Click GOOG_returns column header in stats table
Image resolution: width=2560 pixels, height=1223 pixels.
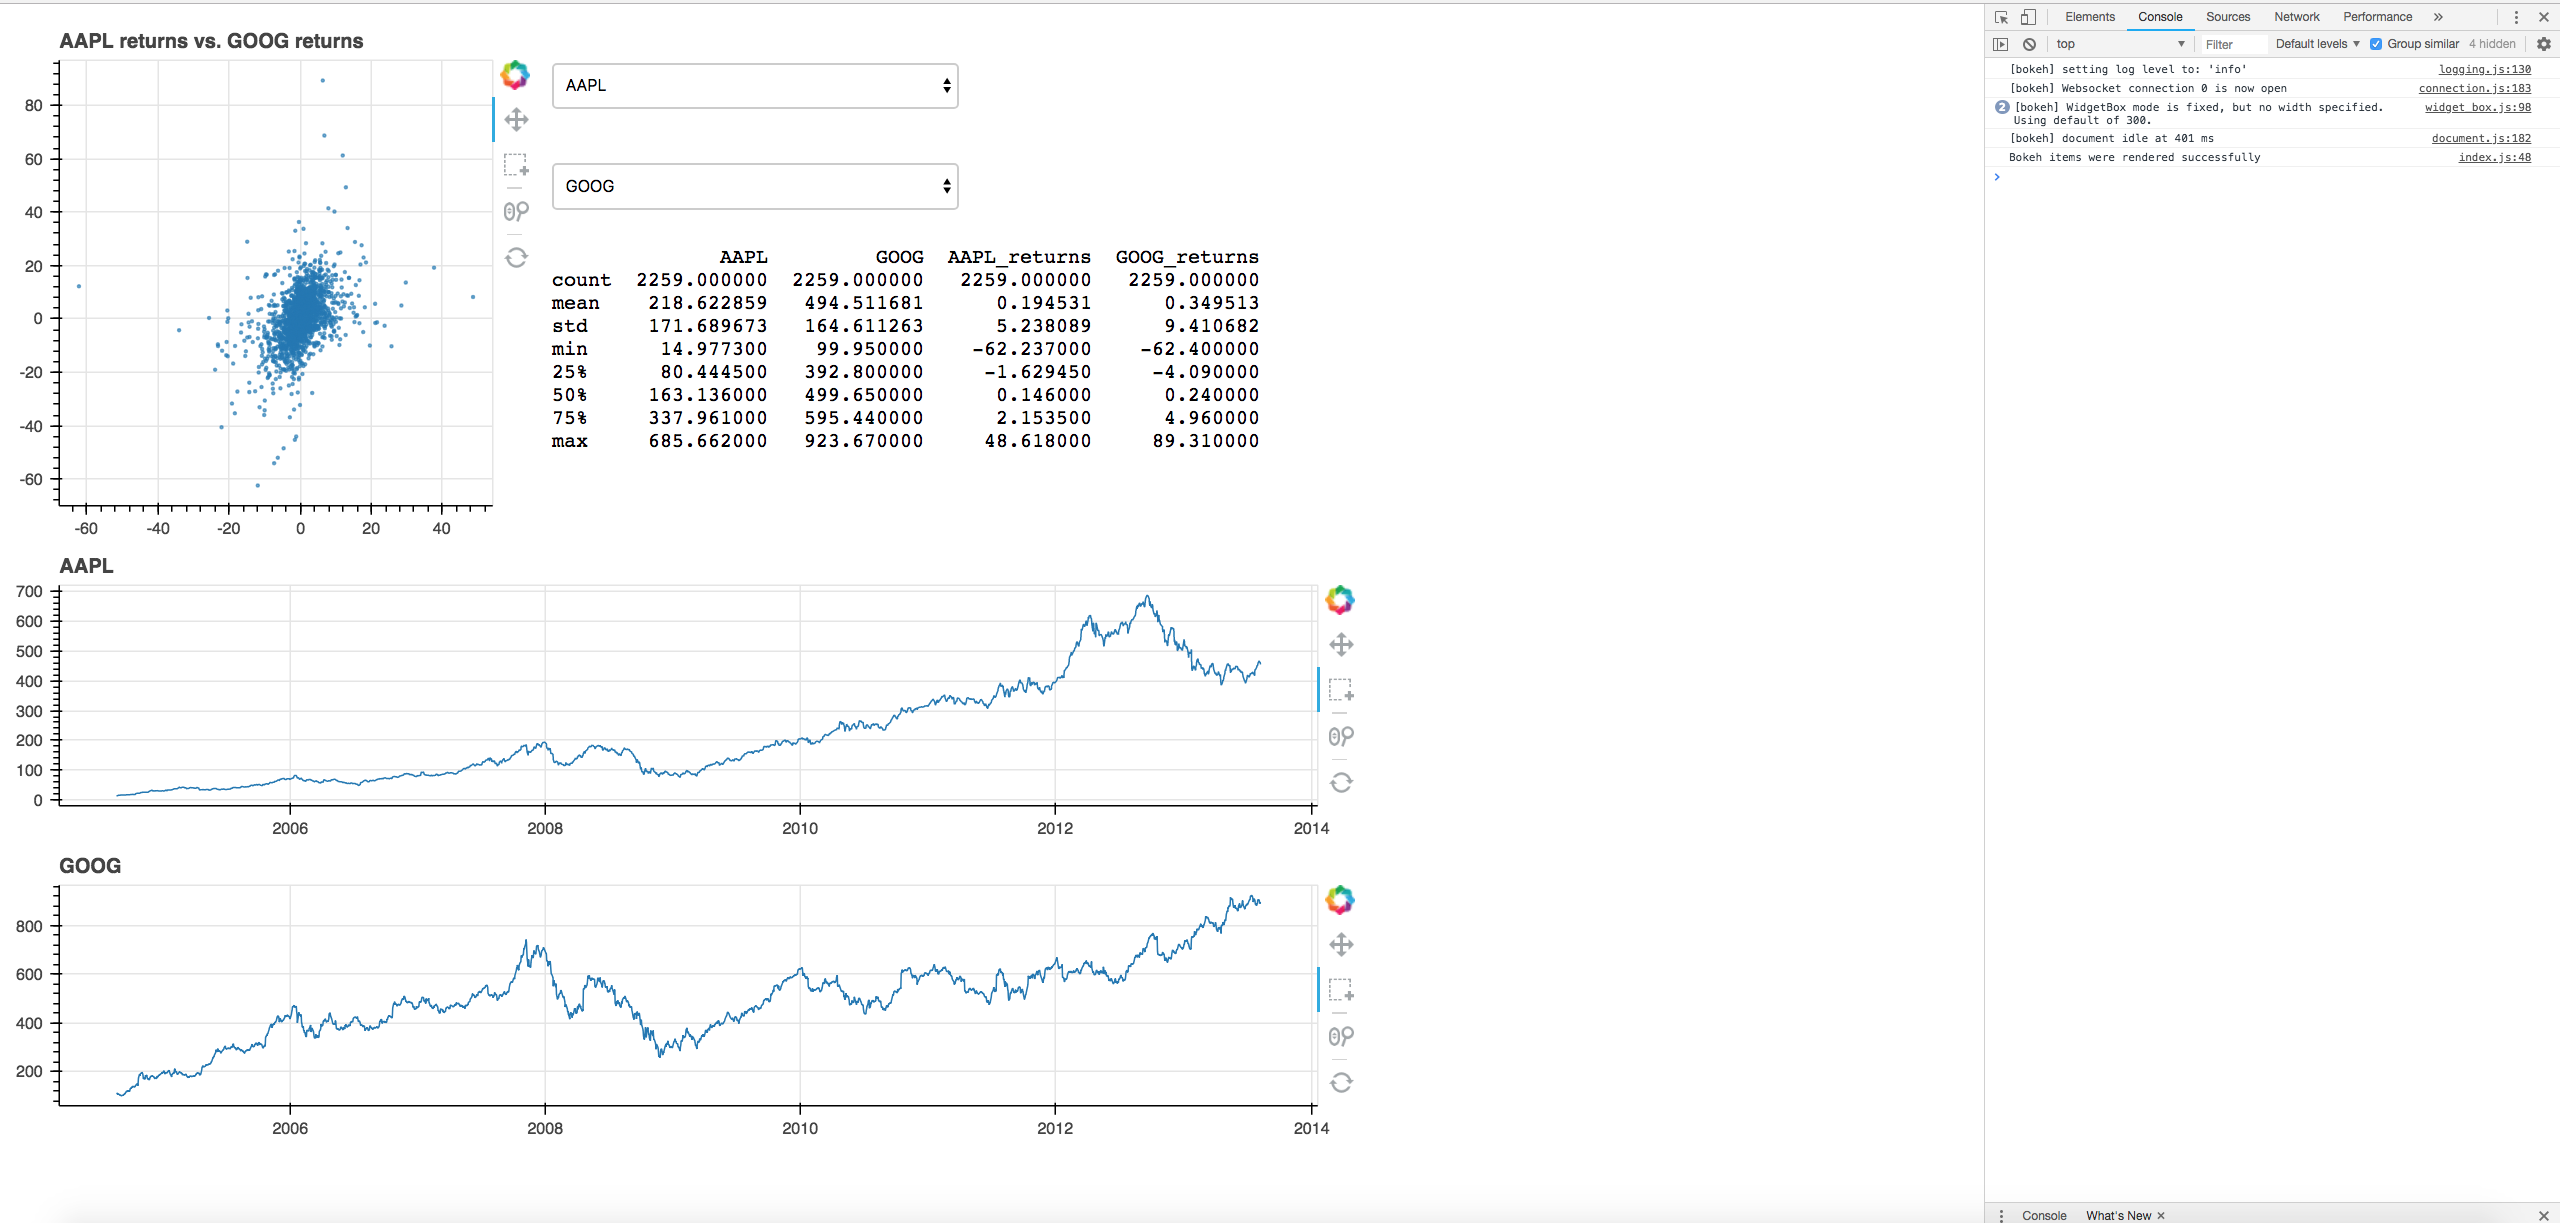pos(1187,257)
